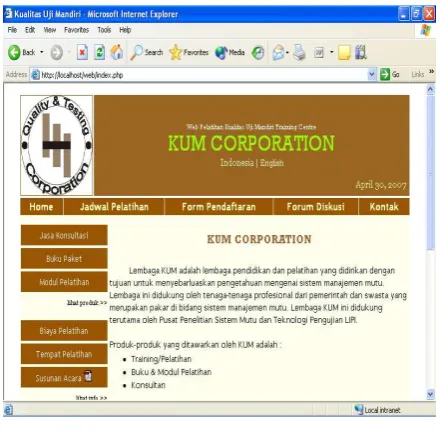Open the Help menu
The image size is (441, 430).
(x=125, y=30)
